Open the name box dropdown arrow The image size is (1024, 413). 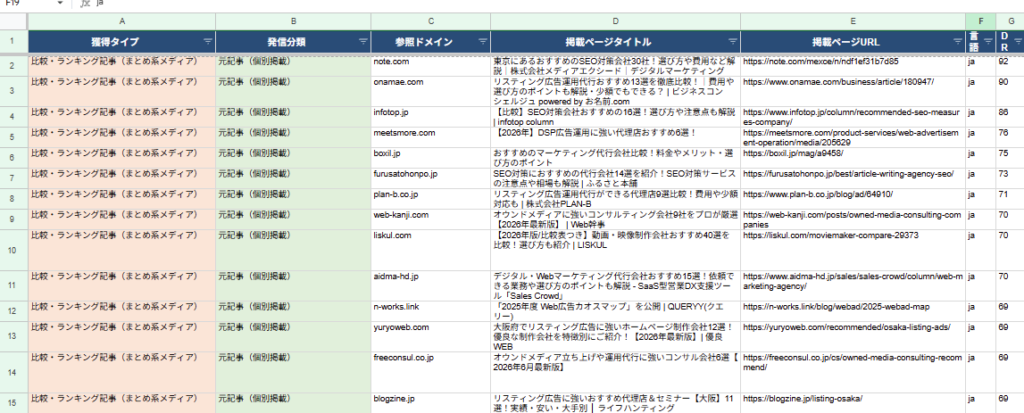click(60, 3)
